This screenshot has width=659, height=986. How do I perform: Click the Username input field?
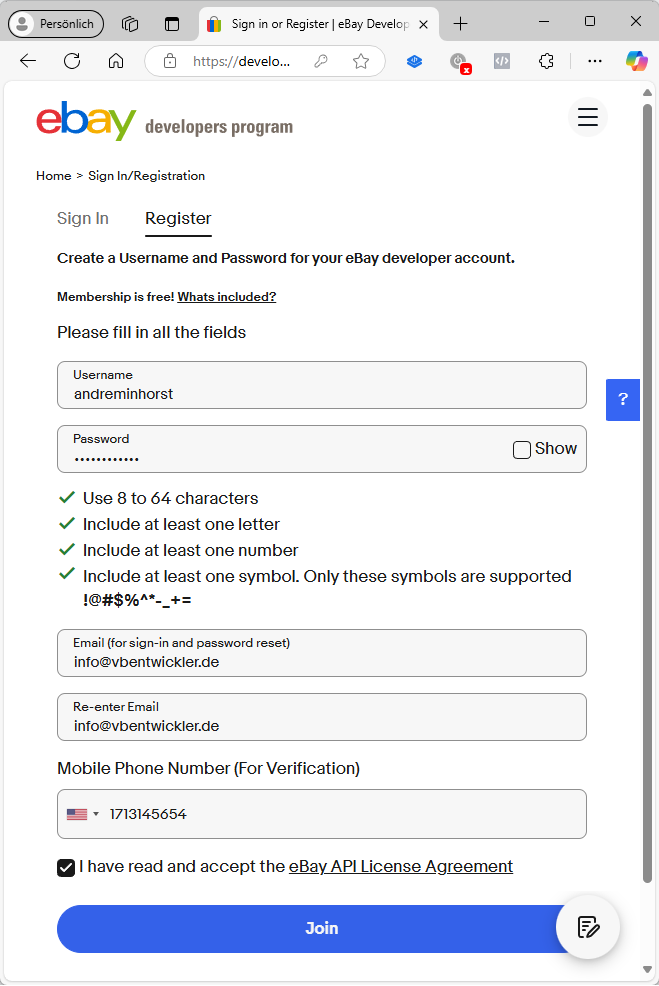click(321, 390)
